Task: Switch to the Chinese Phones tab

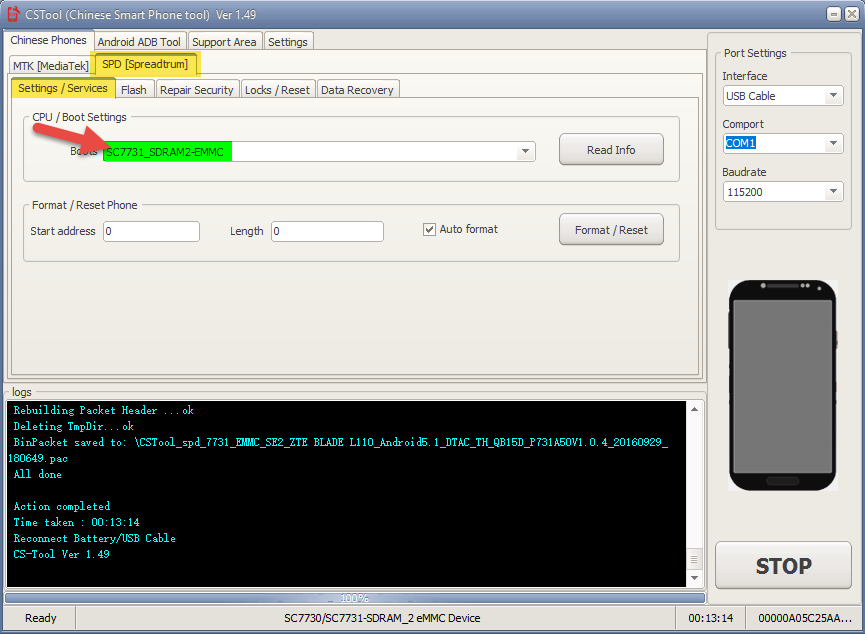Action: pyautogui.click(x=49, y=40)
